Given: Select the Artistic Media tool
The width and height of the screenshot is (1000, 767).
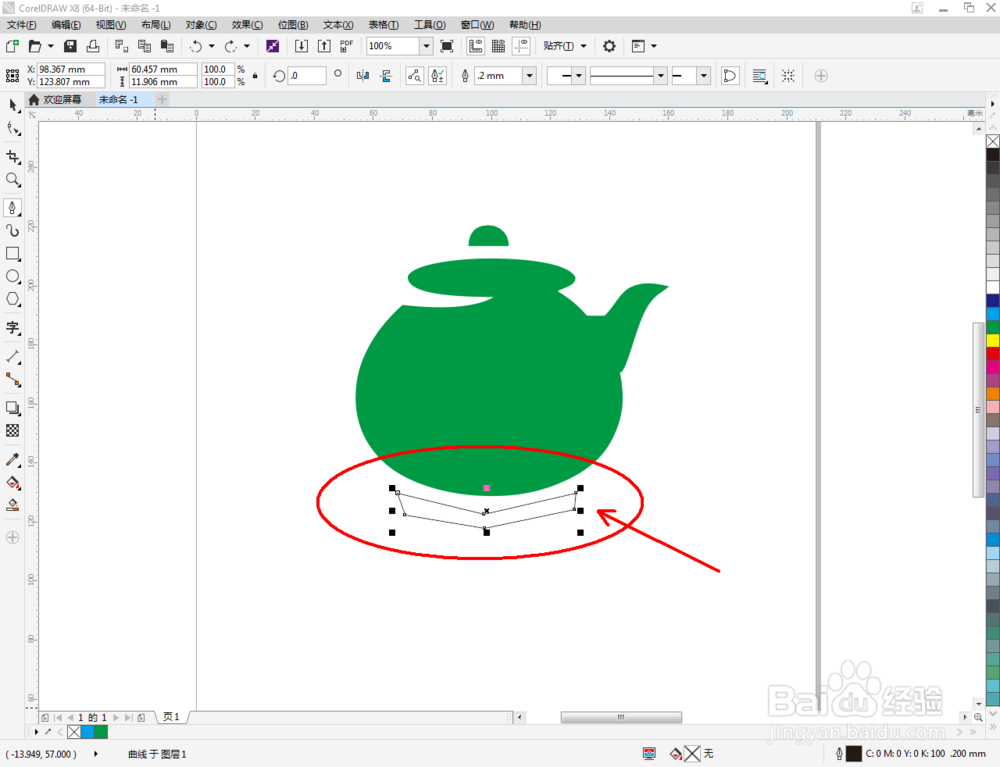Looking at the screenshot, I should pyautogui.click(x=13, y=231).
